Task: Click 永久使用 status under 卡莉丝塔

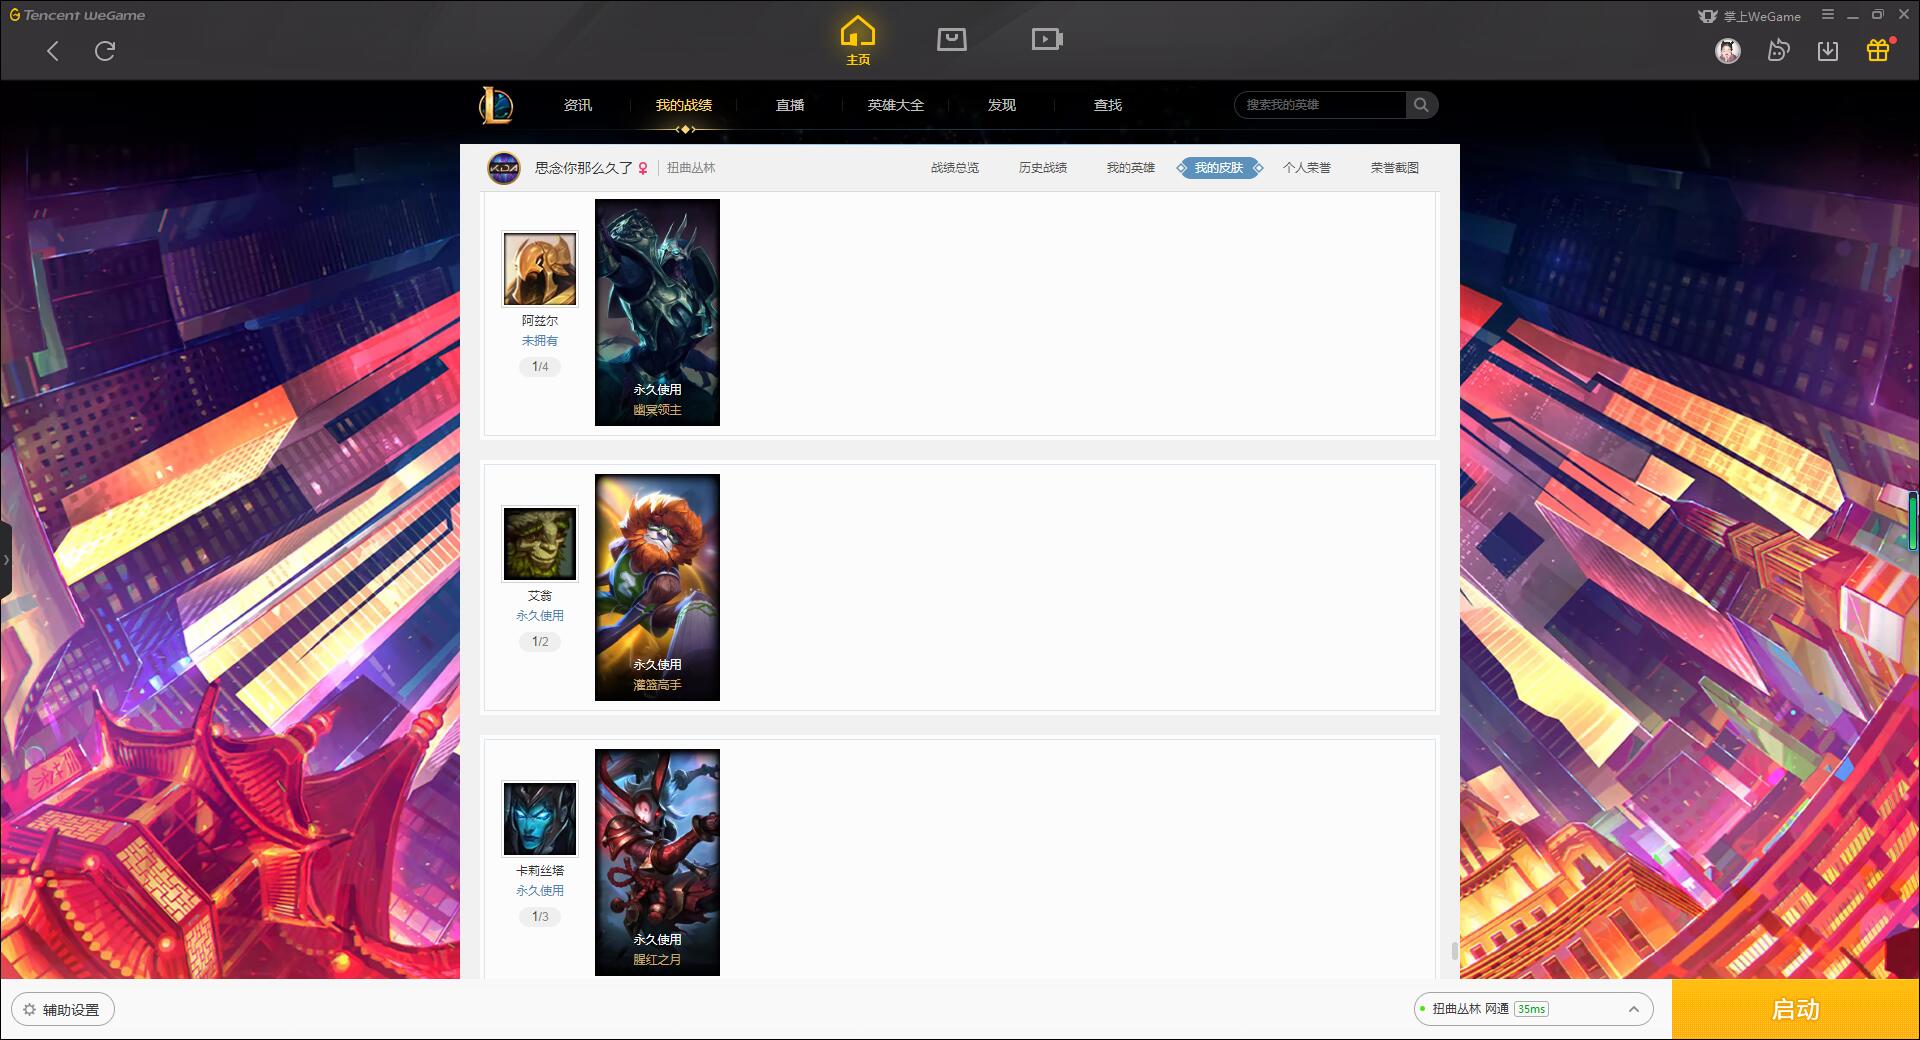Action: pos(540,891)
